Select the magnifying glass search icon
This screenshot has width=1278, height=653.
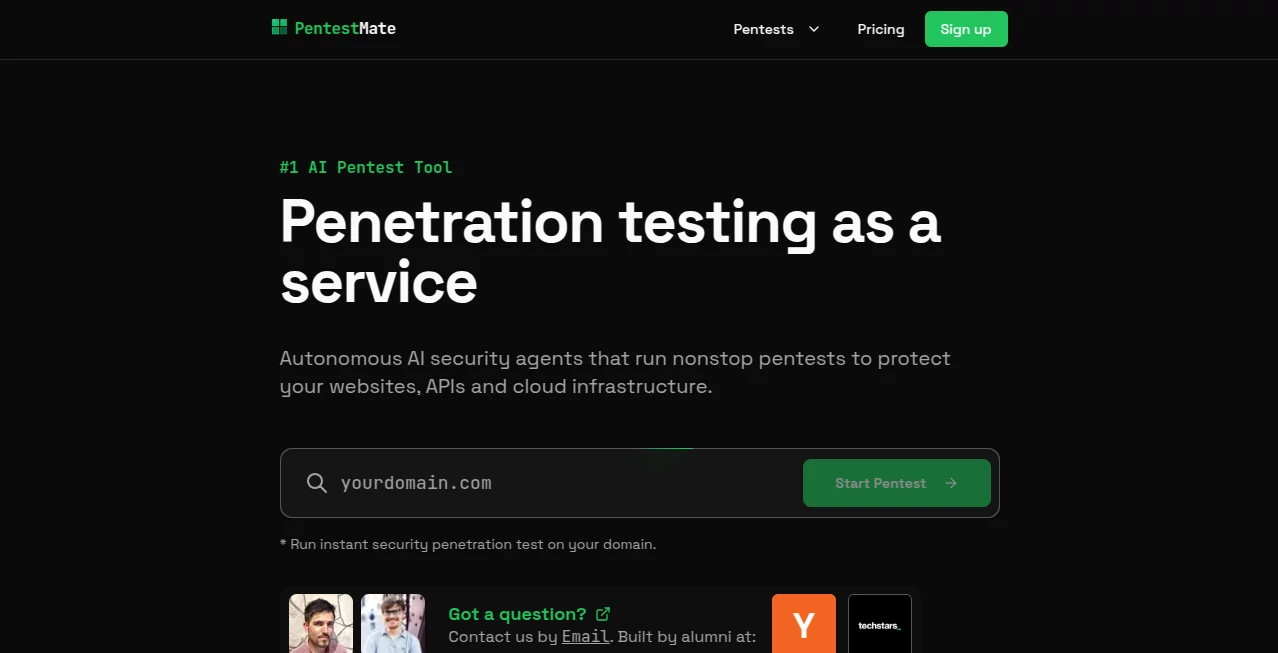coord(316,483)
